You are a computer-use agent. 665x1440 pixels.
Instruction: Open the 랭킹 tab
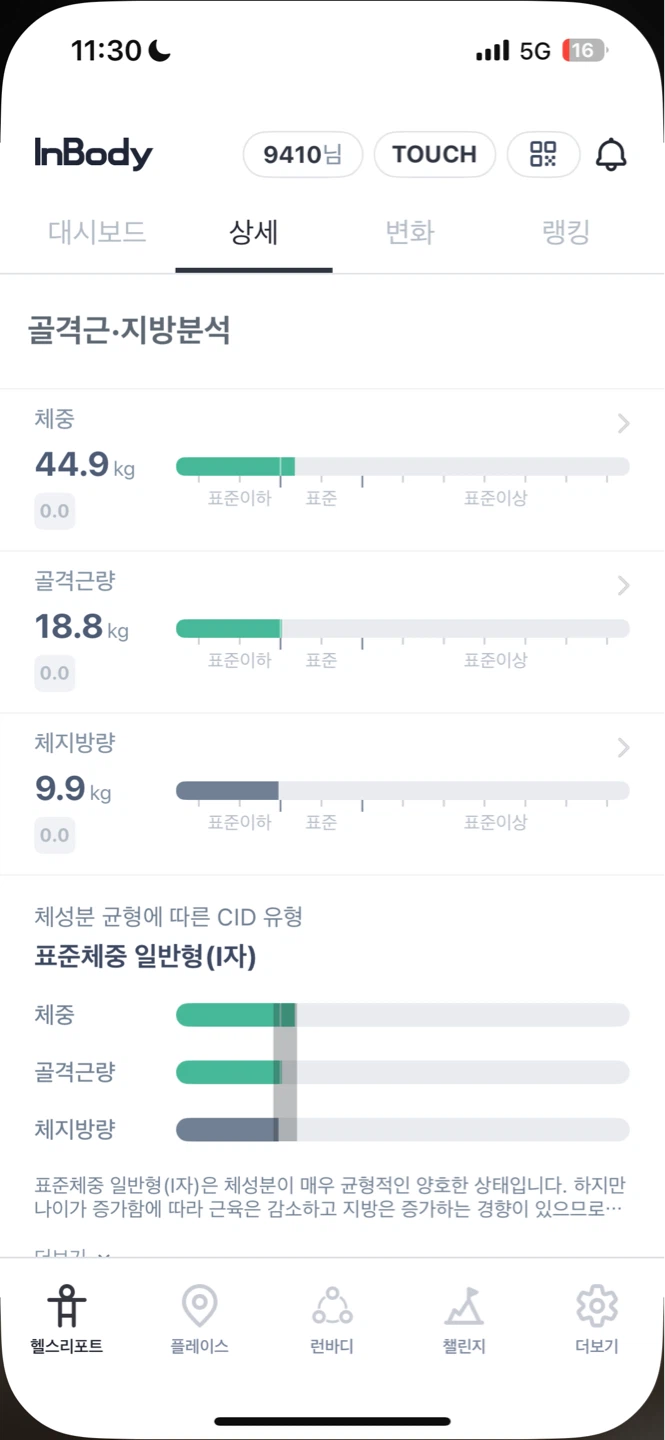pyautogui.click(x=566, y=233)
